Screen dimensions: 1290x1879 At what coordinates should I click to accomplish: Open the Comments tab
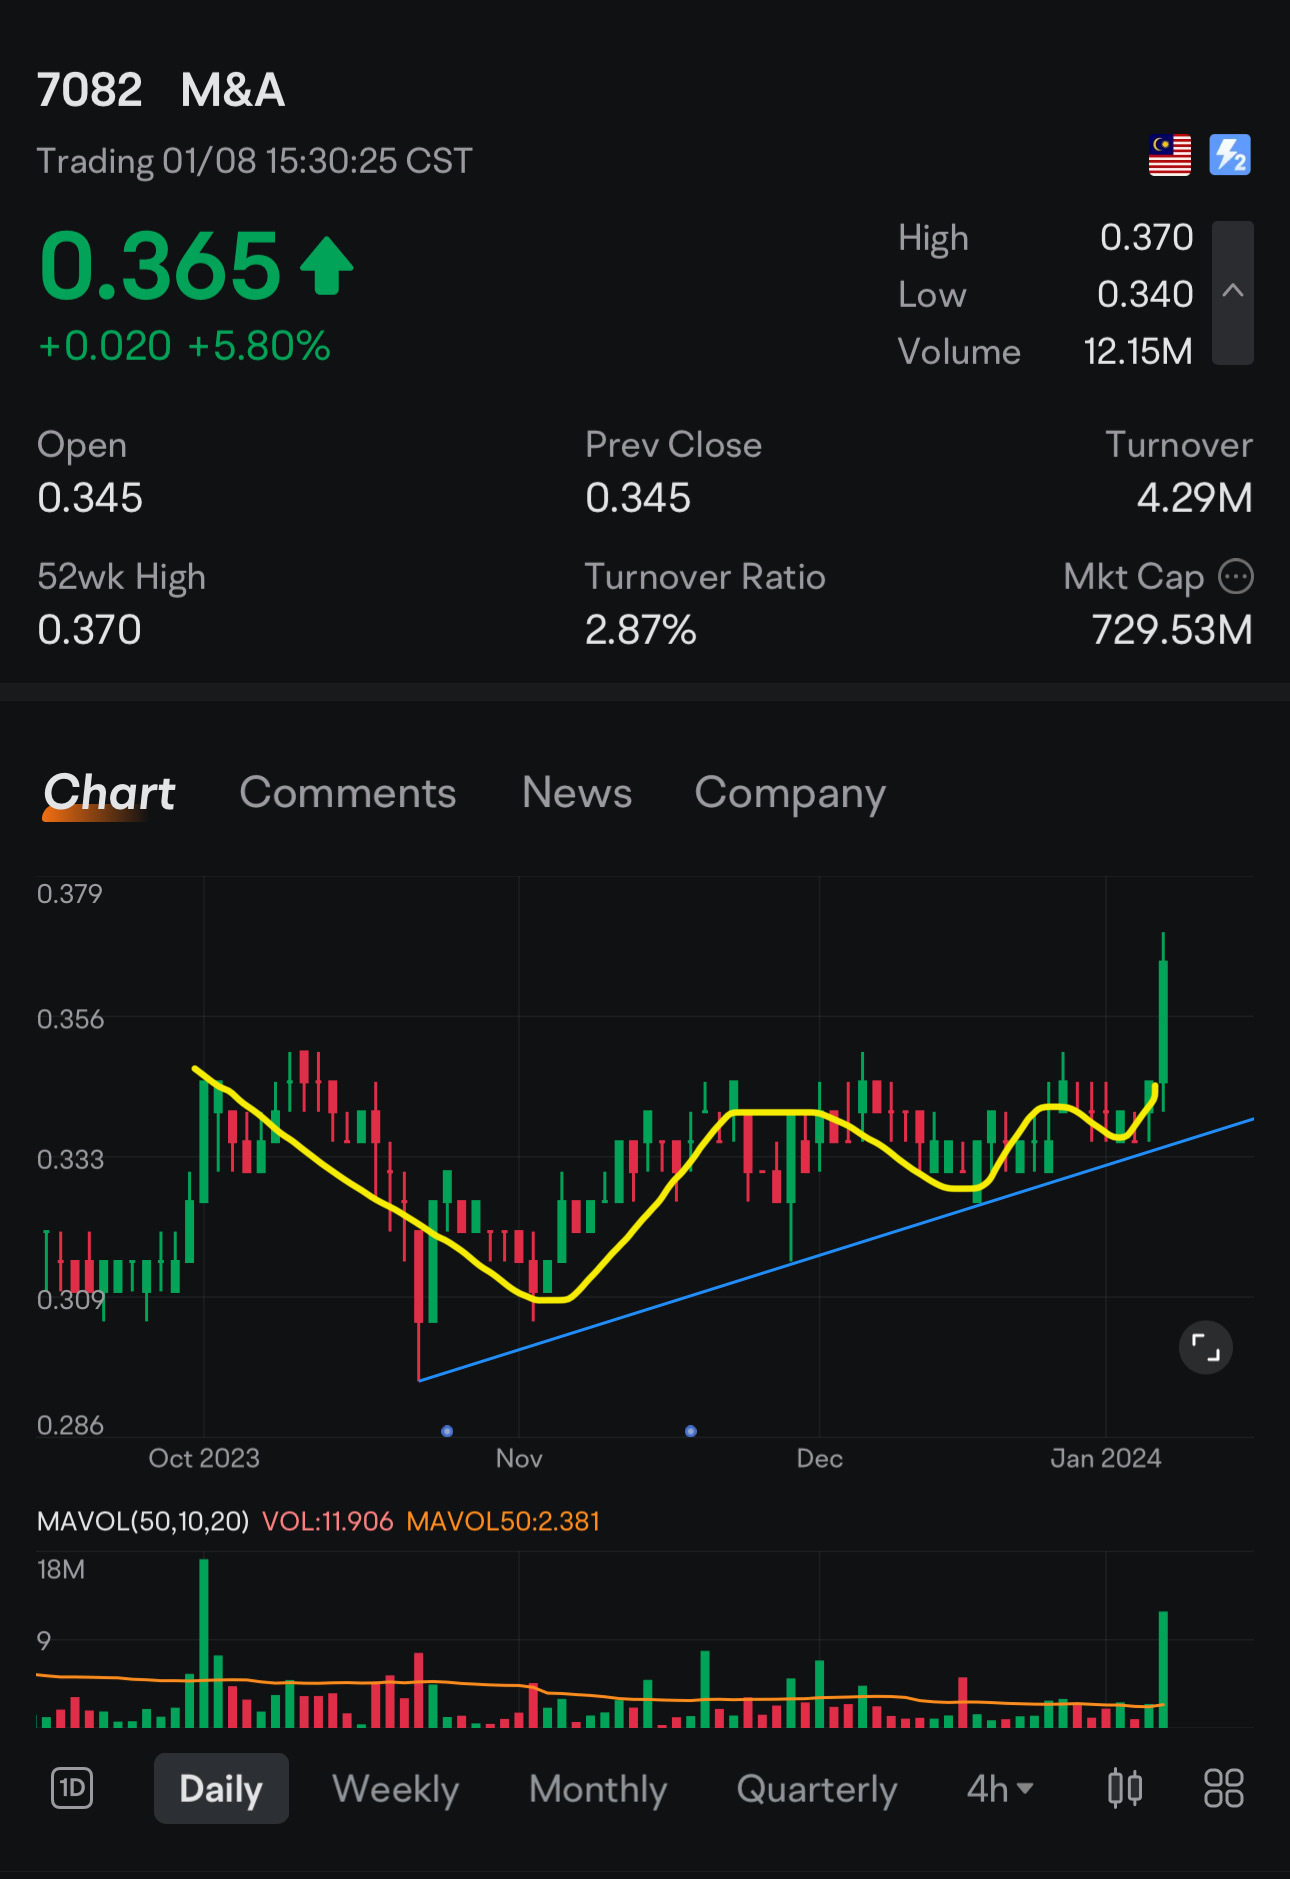pos(348,793)
